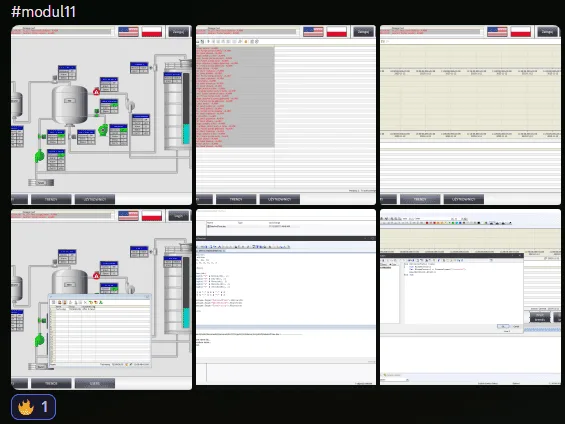The image size is (565, 424).
Task: Toggle the fire emoji reaction
Action: tap(34, 407)
